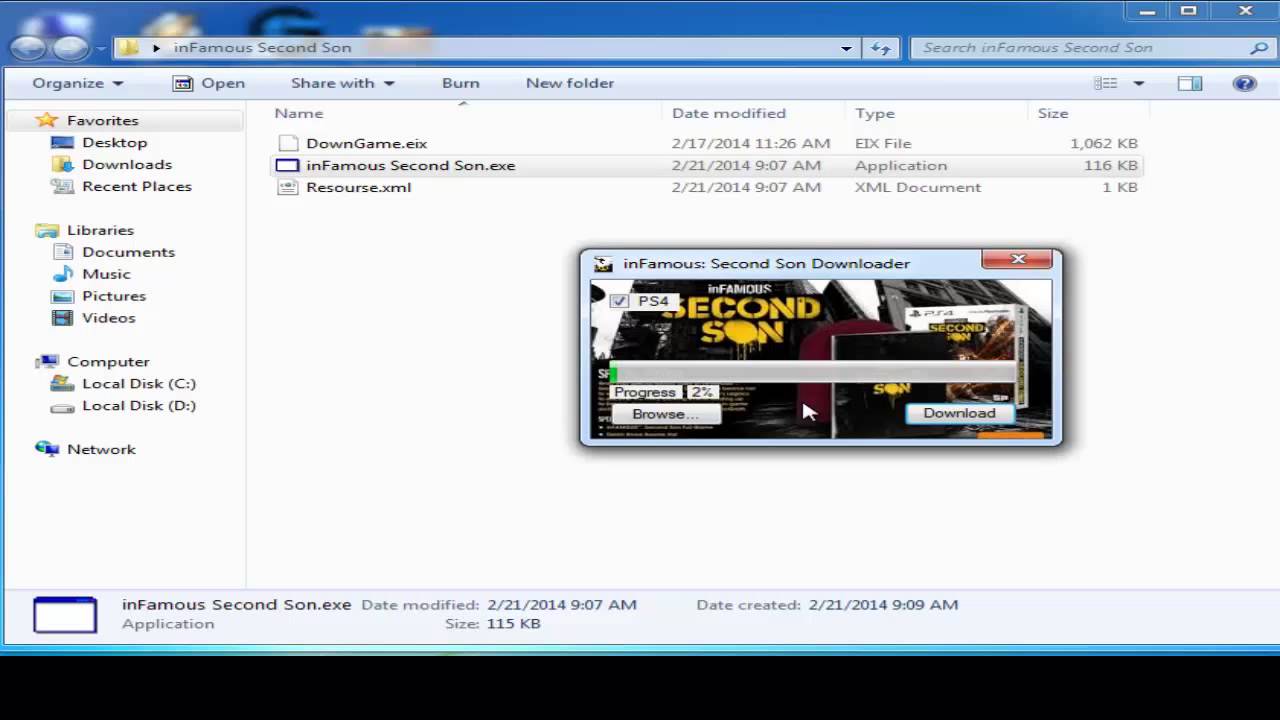The height and width of the screenshot is (720, 1280).
Task: Click the Music library icon
Action: point(62,274)
